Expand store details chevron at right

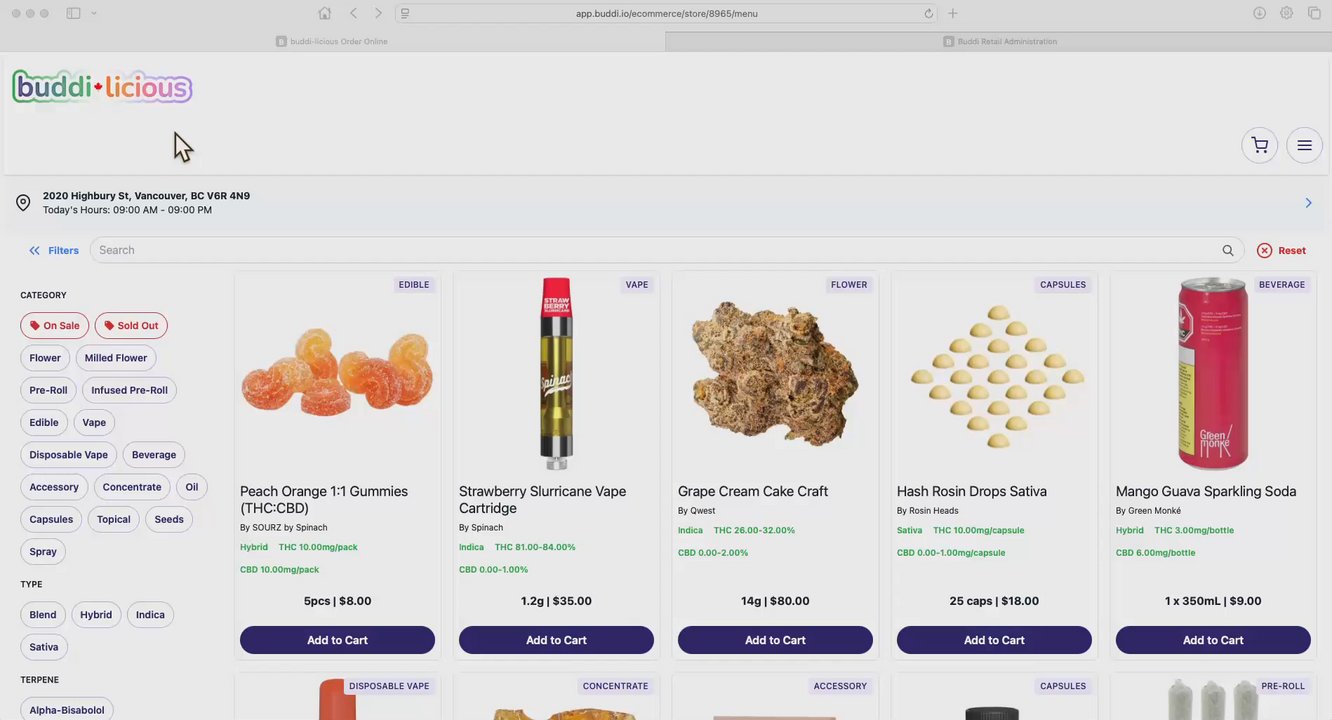1308,203
